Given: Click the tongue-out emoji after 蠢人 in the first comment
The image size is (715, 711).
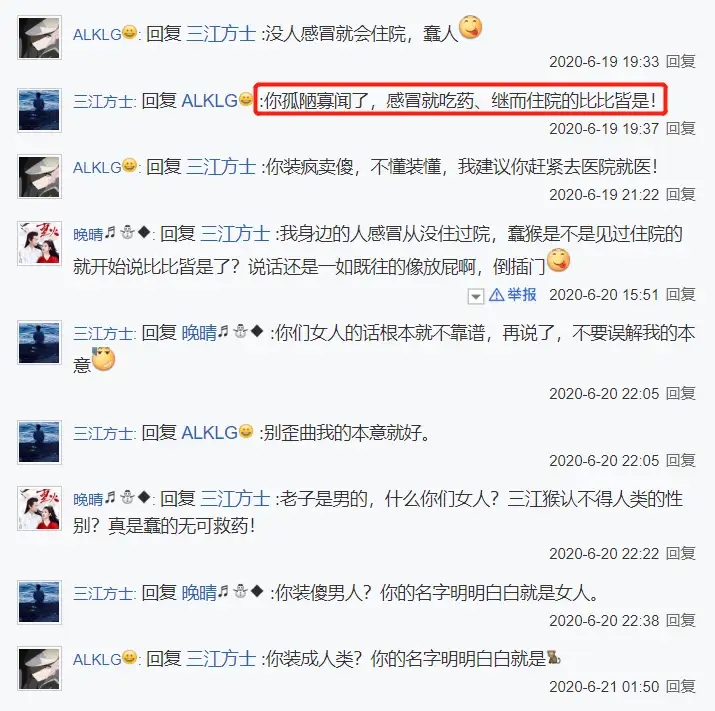Looking at the screenshot, I should (x=470, y=27).
